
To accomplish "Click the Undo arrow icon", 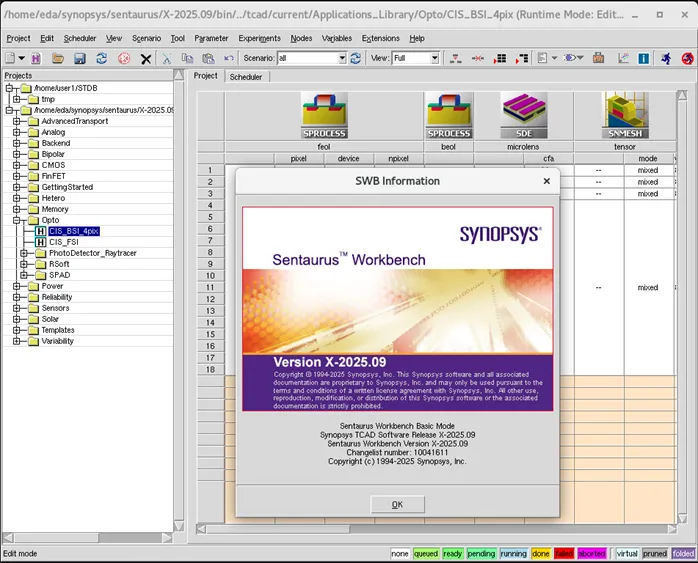I will (x=229, y=58).
